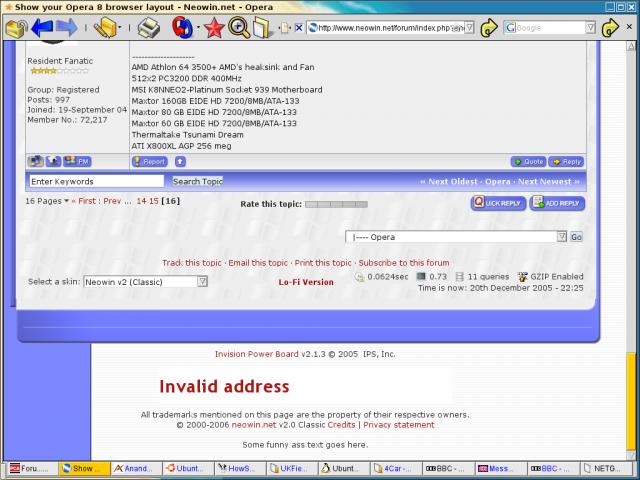The width and height of the screenshot is (640, 480).
Task: Click search Go arrow beside Google field
Action: (610, 28)
